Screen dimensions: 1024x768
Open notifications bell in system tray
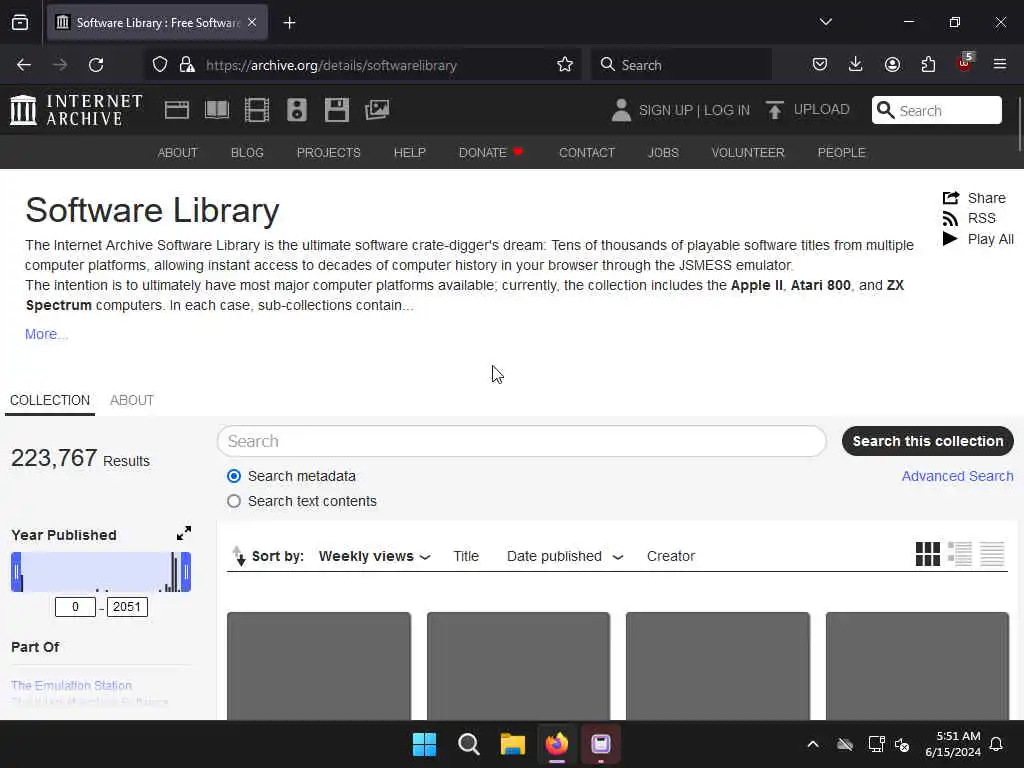click(x=996, y=744)
